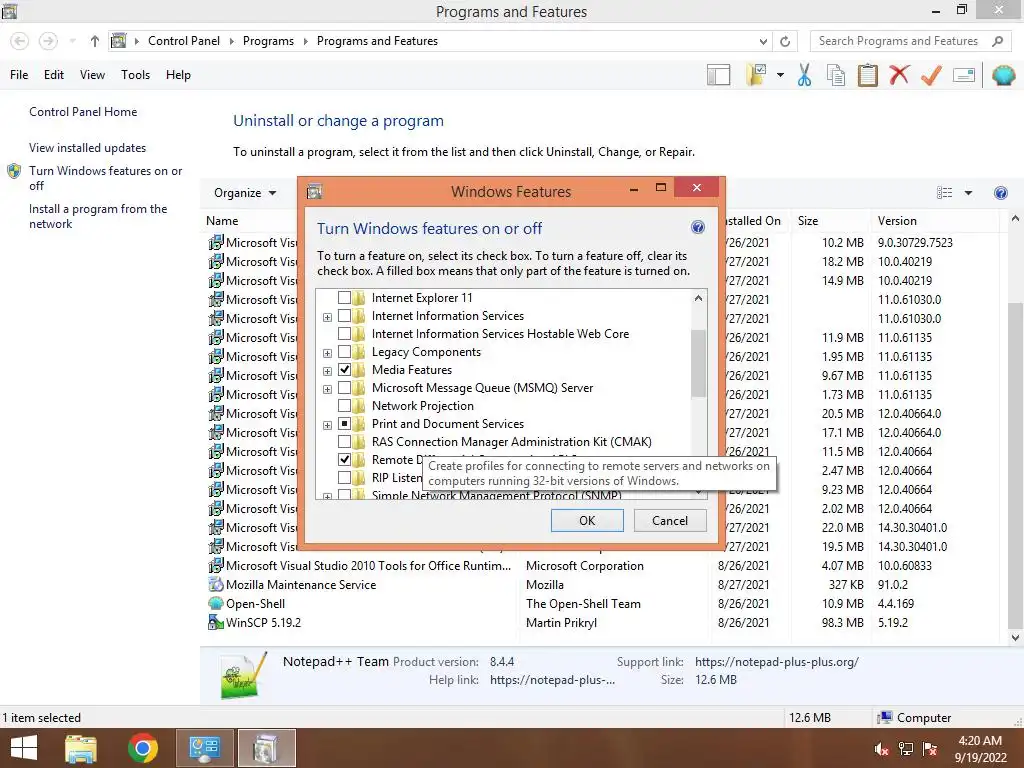Click the search magnifier icon
Image resolution: width=1024 pixels, height=768 pixels.
click(997, 41)
